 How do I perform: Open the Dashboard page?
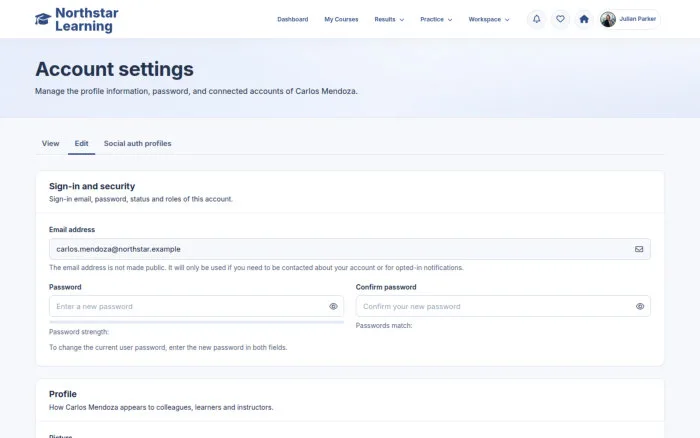pos(292,20)
